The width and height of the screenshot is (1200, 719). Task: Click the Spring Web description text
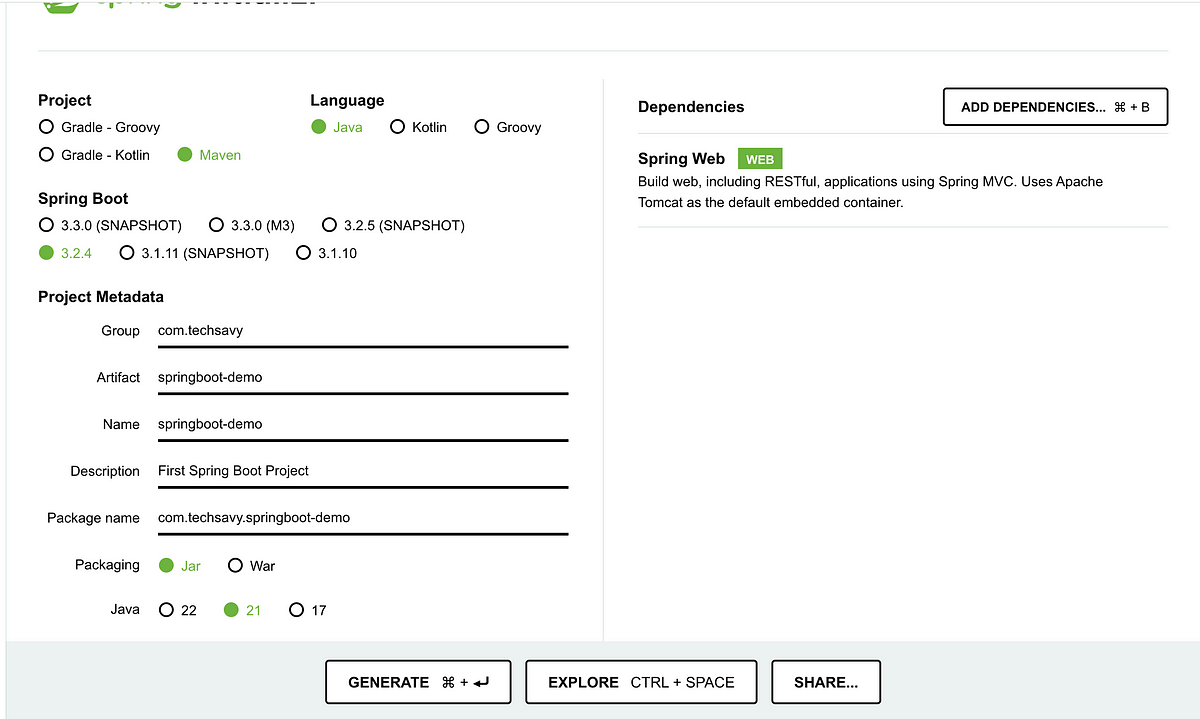[x=870, y=192]
